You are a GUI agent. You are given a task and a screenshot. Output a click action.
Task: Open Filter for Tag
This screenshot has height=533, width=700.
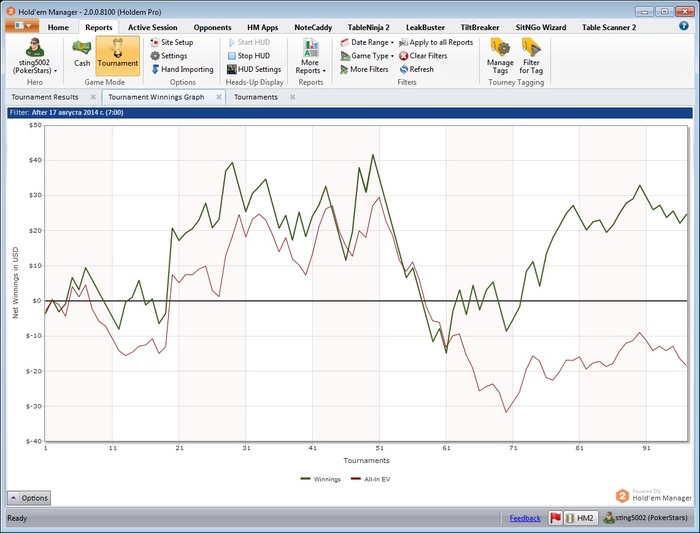click(x=531, y=57)
